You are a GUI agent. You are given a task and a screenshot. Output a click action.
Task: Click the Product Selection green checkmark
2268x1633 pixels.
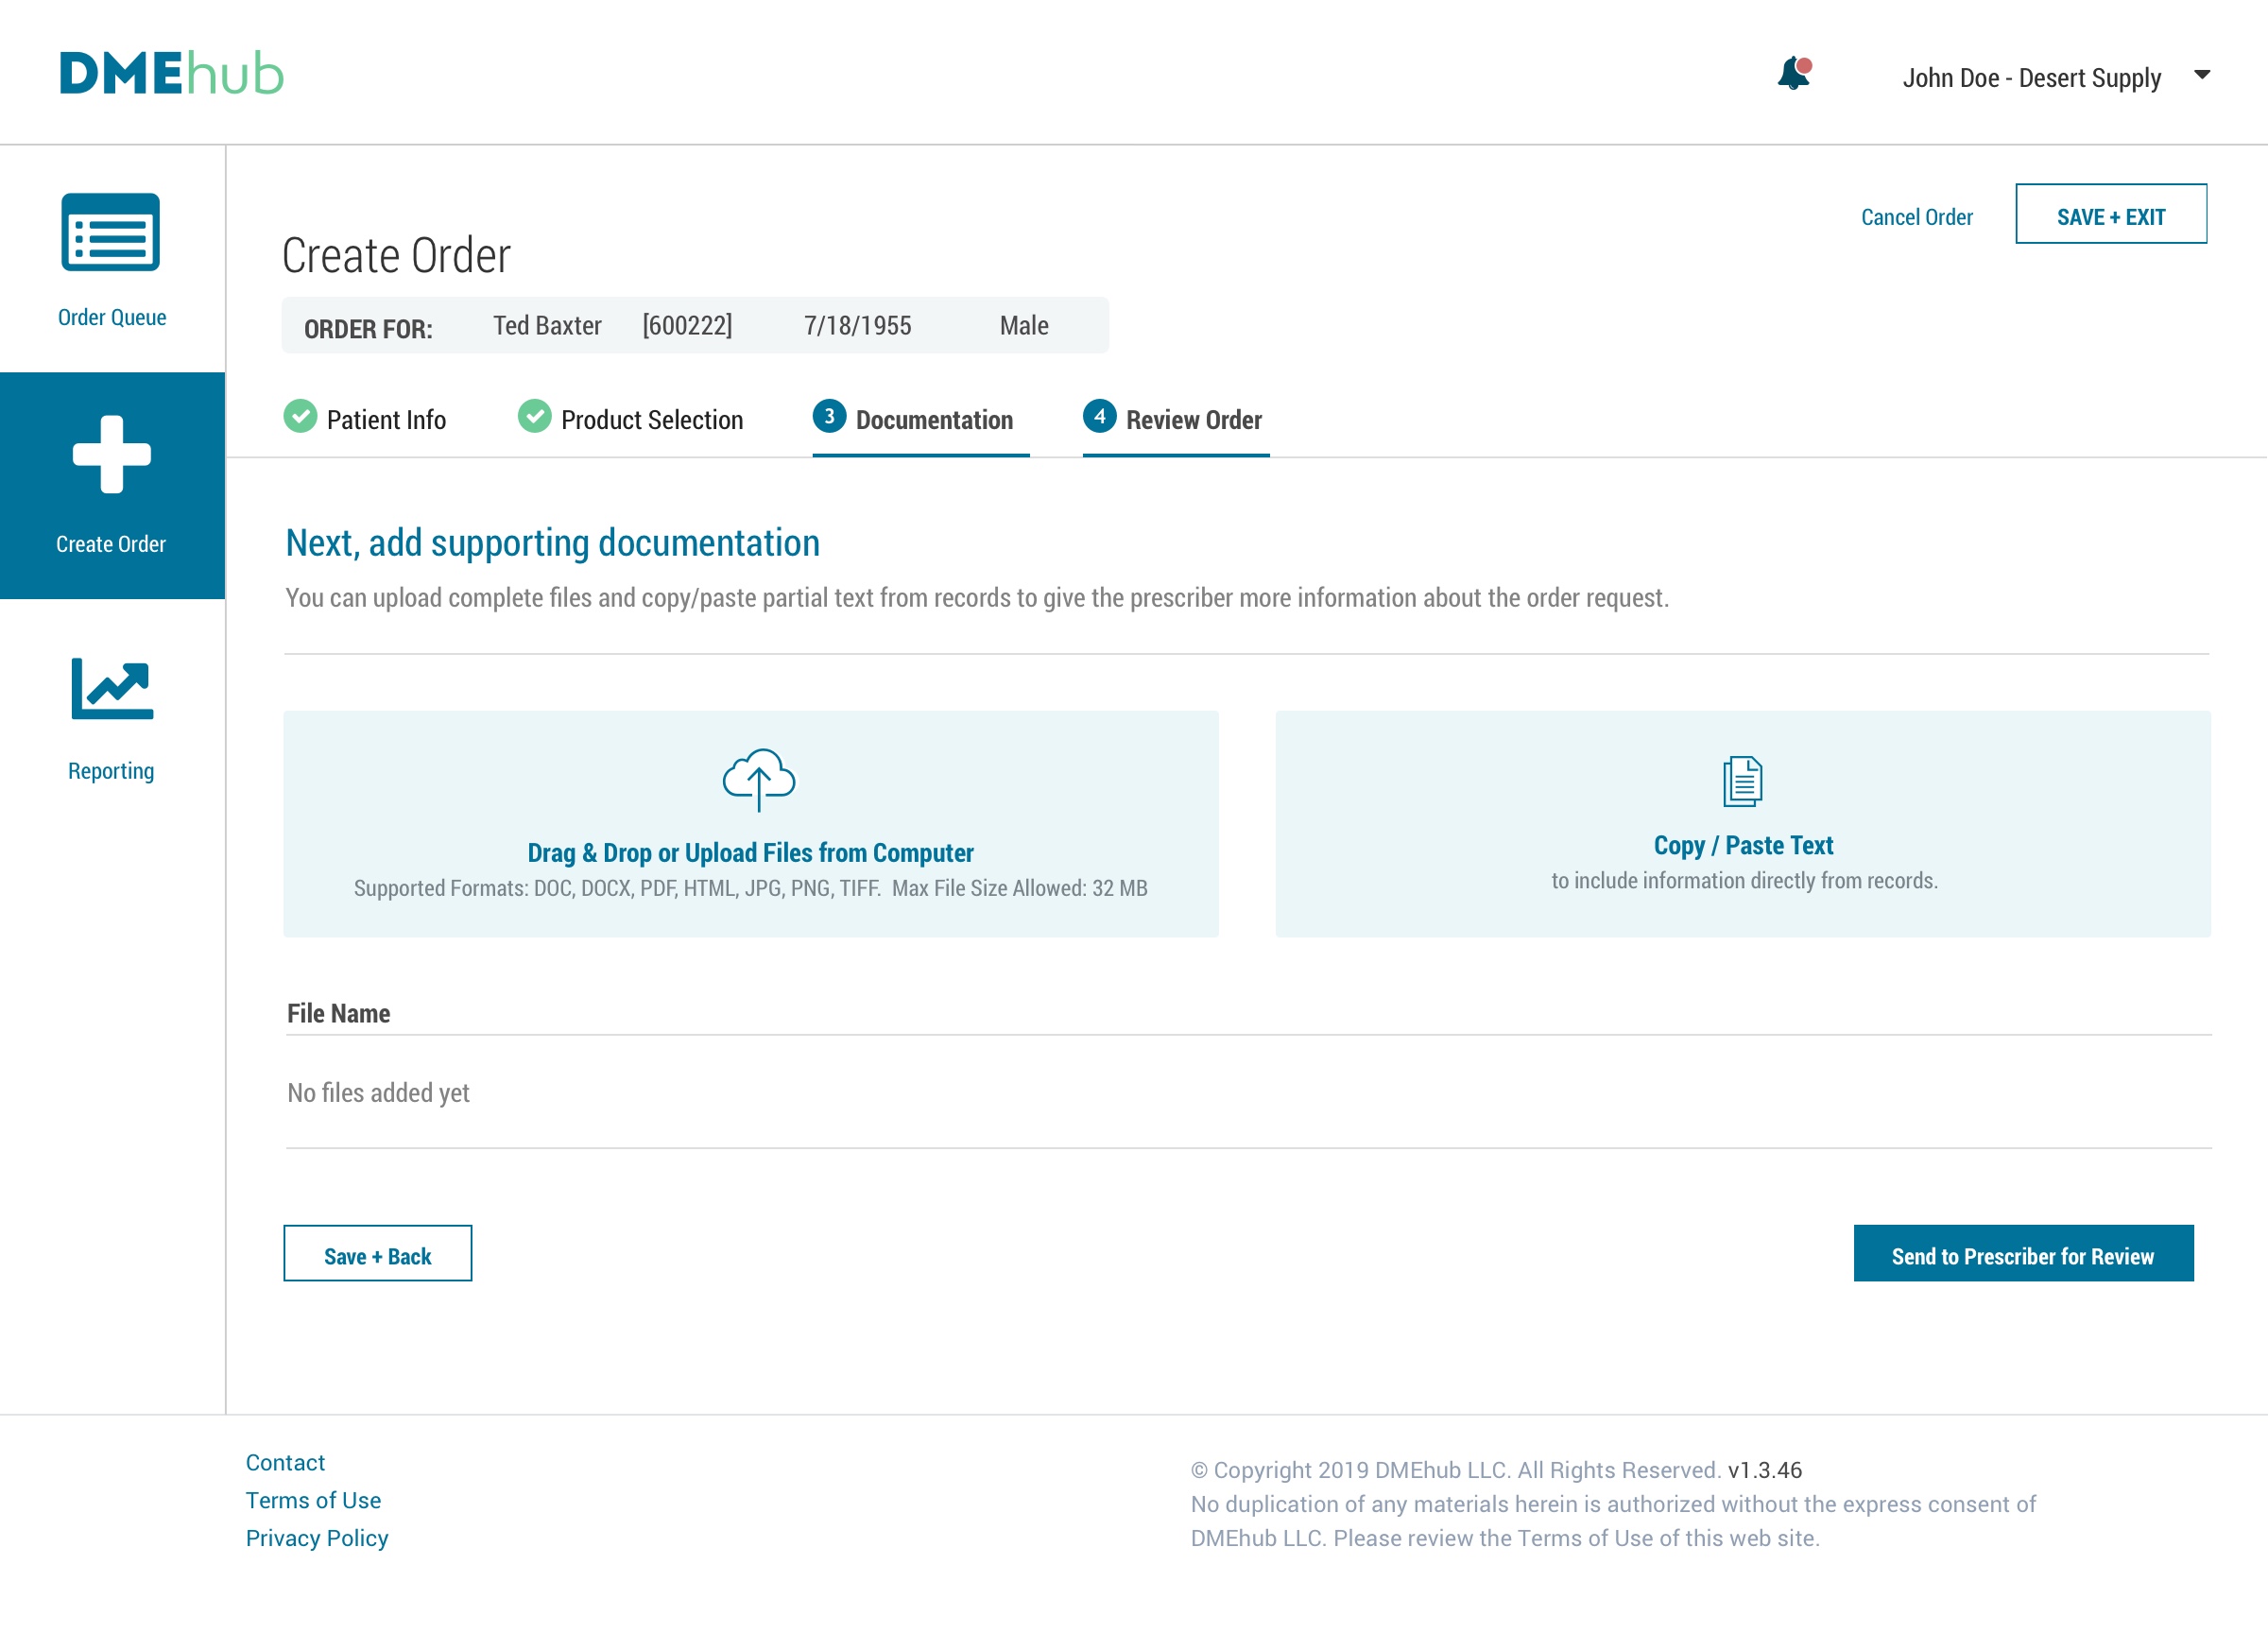(534, 416)
